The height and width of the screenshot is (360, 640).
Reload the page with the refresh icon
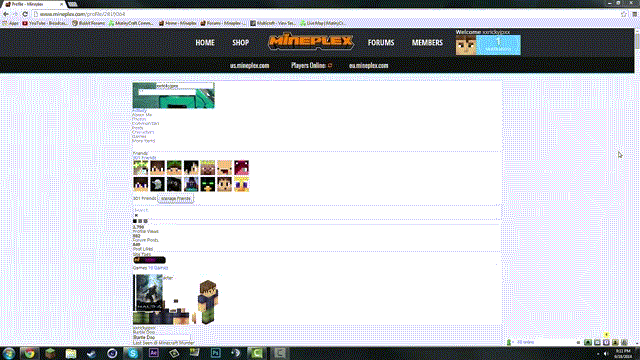25,14
